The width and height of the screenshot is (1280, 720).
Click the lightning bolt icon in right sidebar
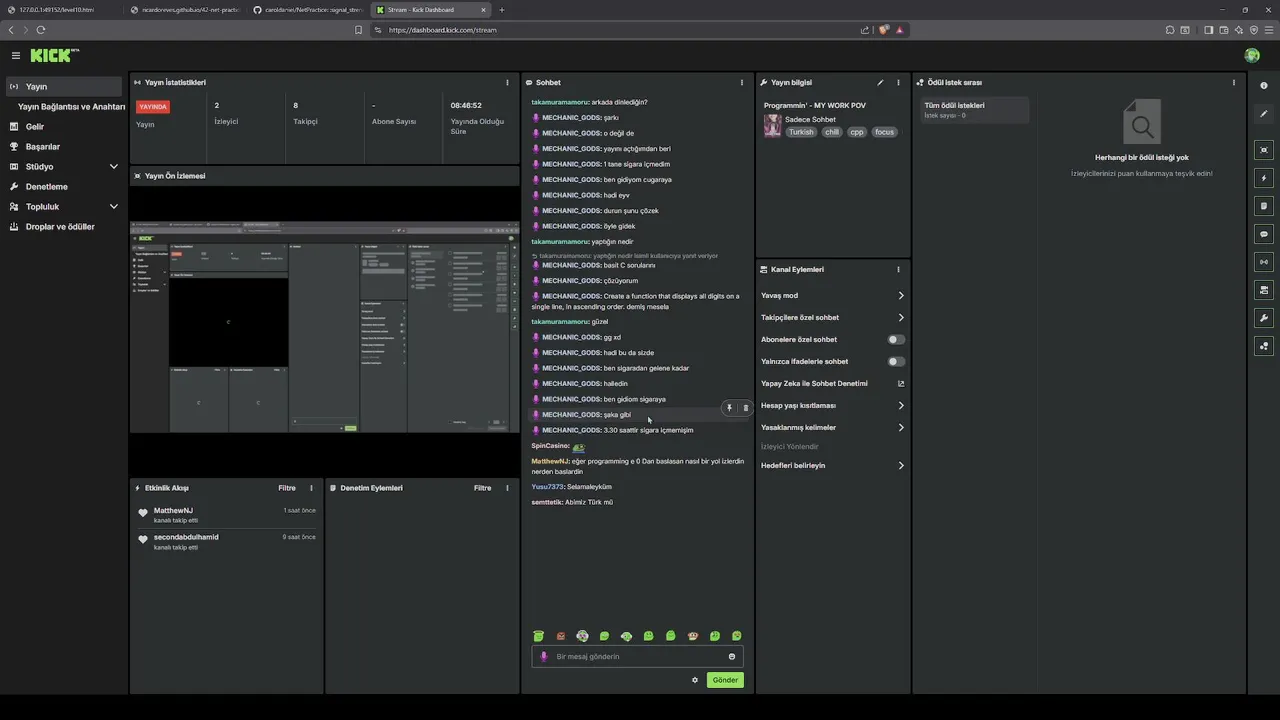(1264, 178)
